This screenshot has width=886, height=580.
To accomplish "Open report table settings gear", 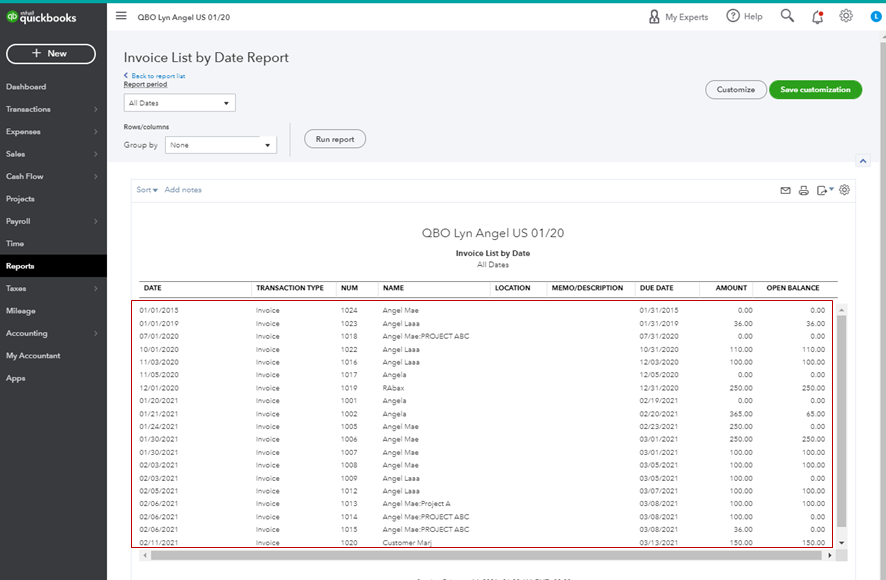I will (x=844, y=190).
